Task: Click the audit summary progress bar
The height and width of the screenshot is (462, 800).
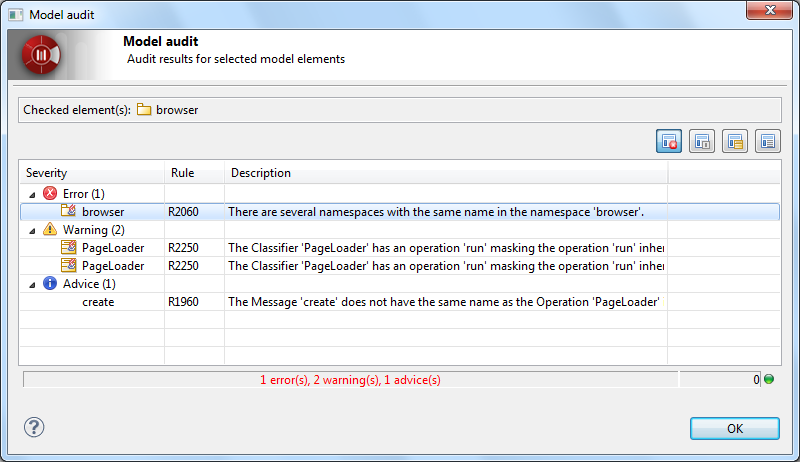Action: coord(350,380)
